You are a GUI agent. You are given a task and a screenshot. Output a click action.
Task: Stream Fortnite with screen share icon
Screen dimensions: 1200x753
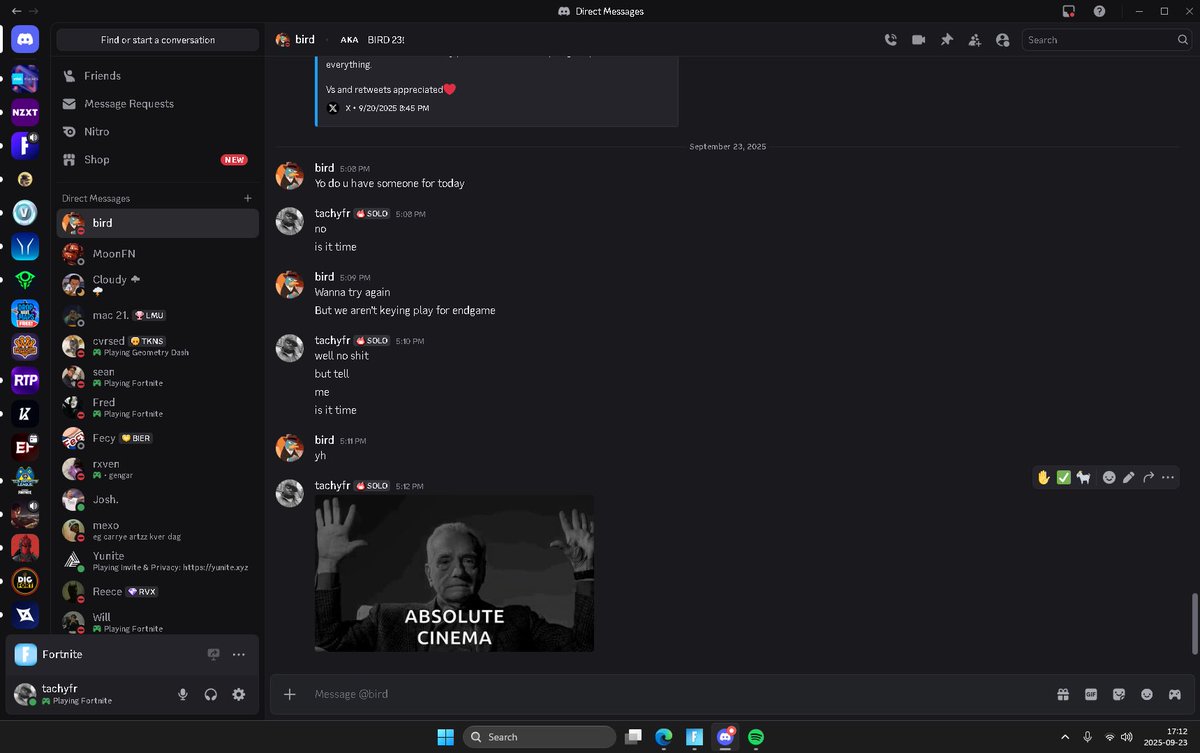(x=213, y=654)
